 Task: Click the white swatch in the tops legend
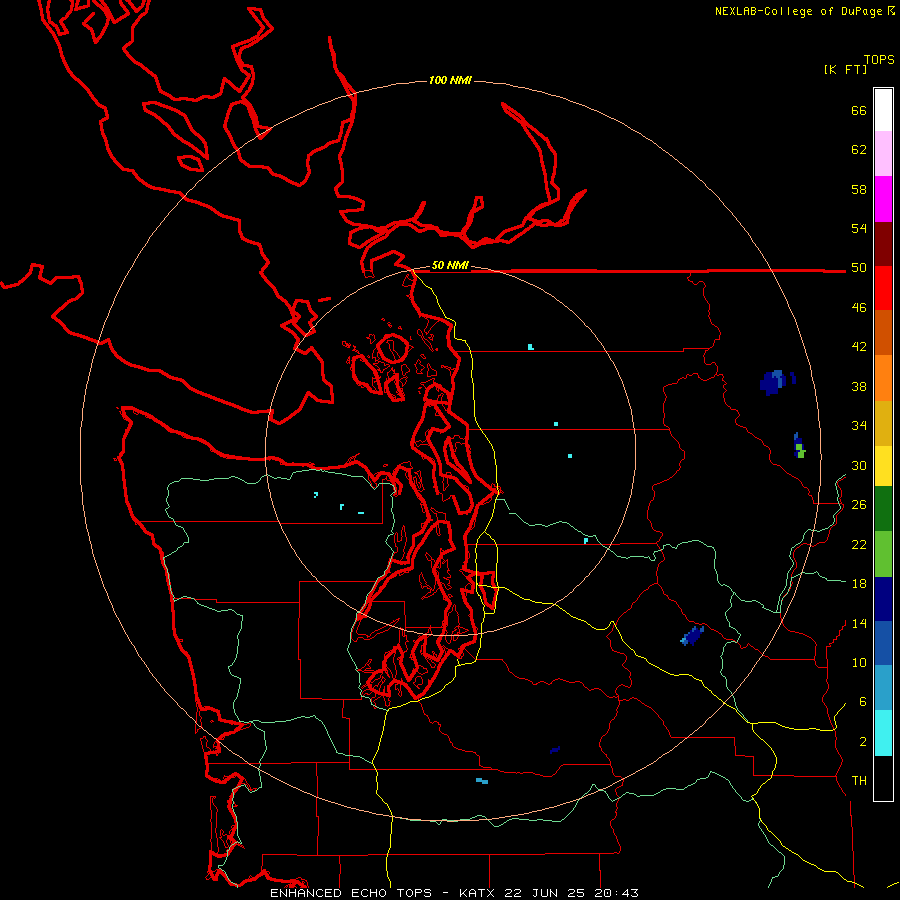883,110
